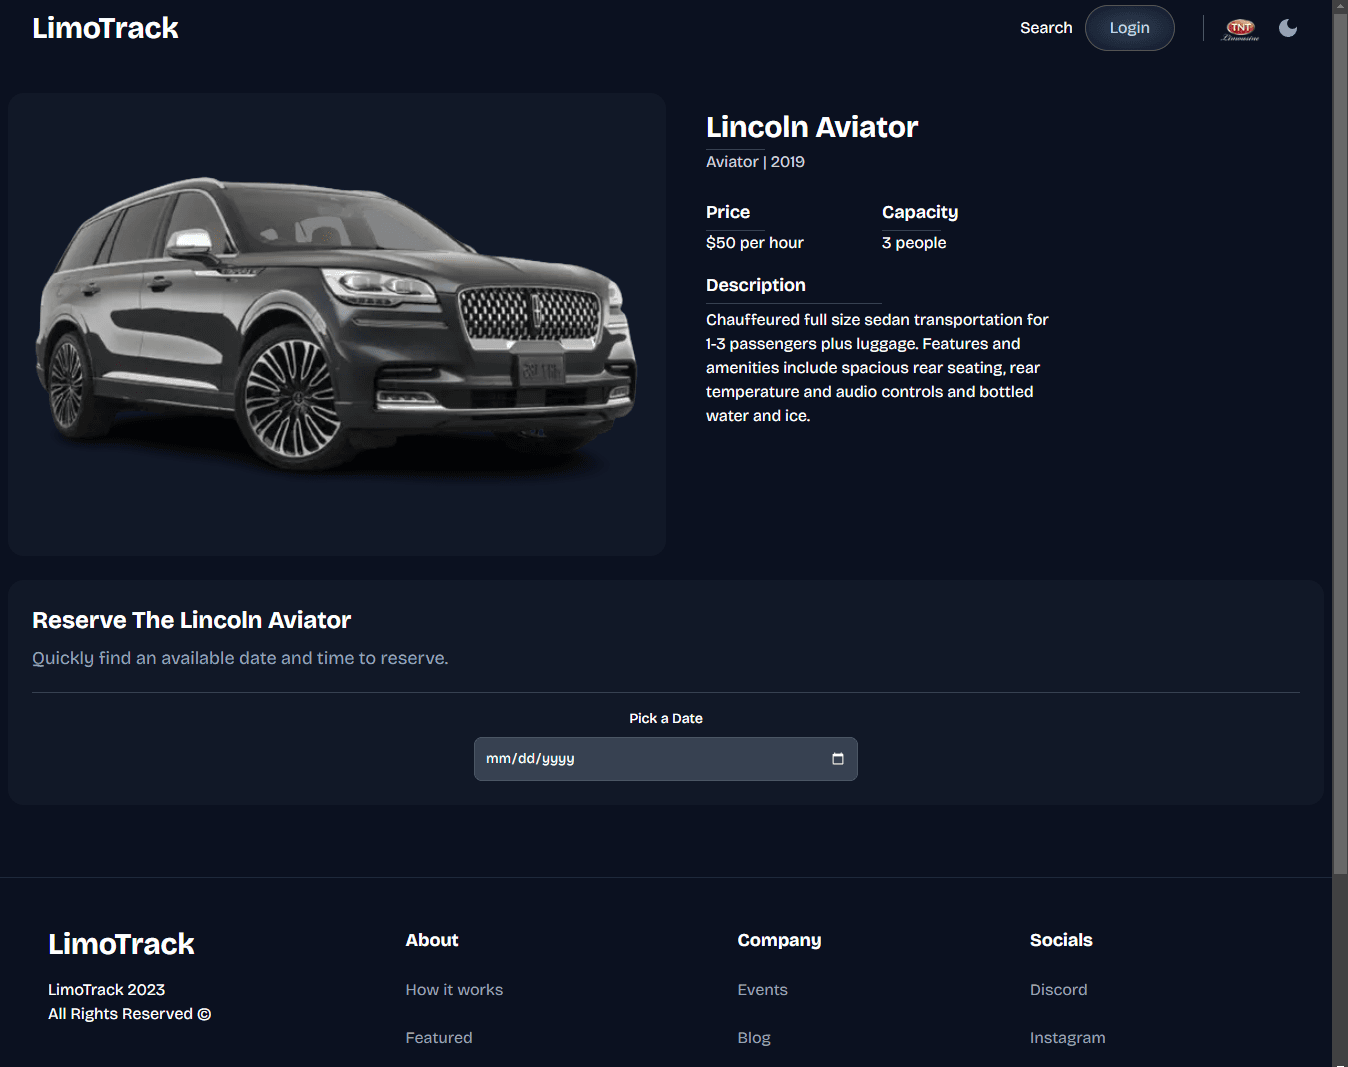Open the date picker calendar icon
The image size is (1348, 1067).
[x=838, y=759]
